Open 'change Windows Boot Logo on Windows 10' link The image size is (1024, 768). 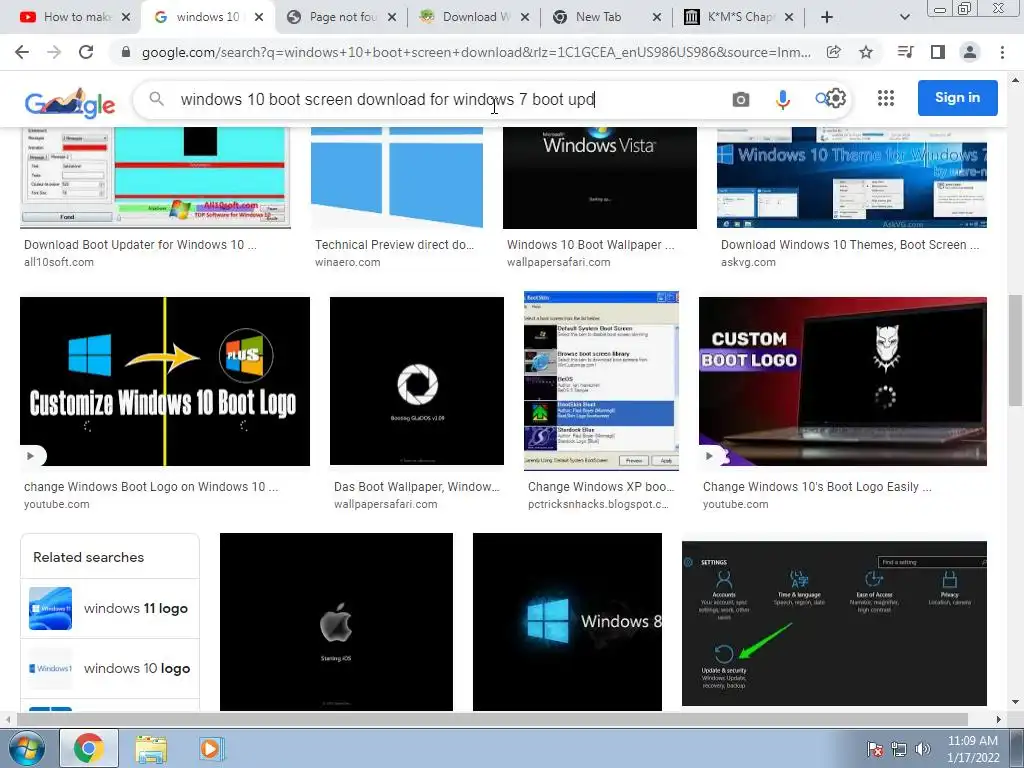click(x=151, y=487)
